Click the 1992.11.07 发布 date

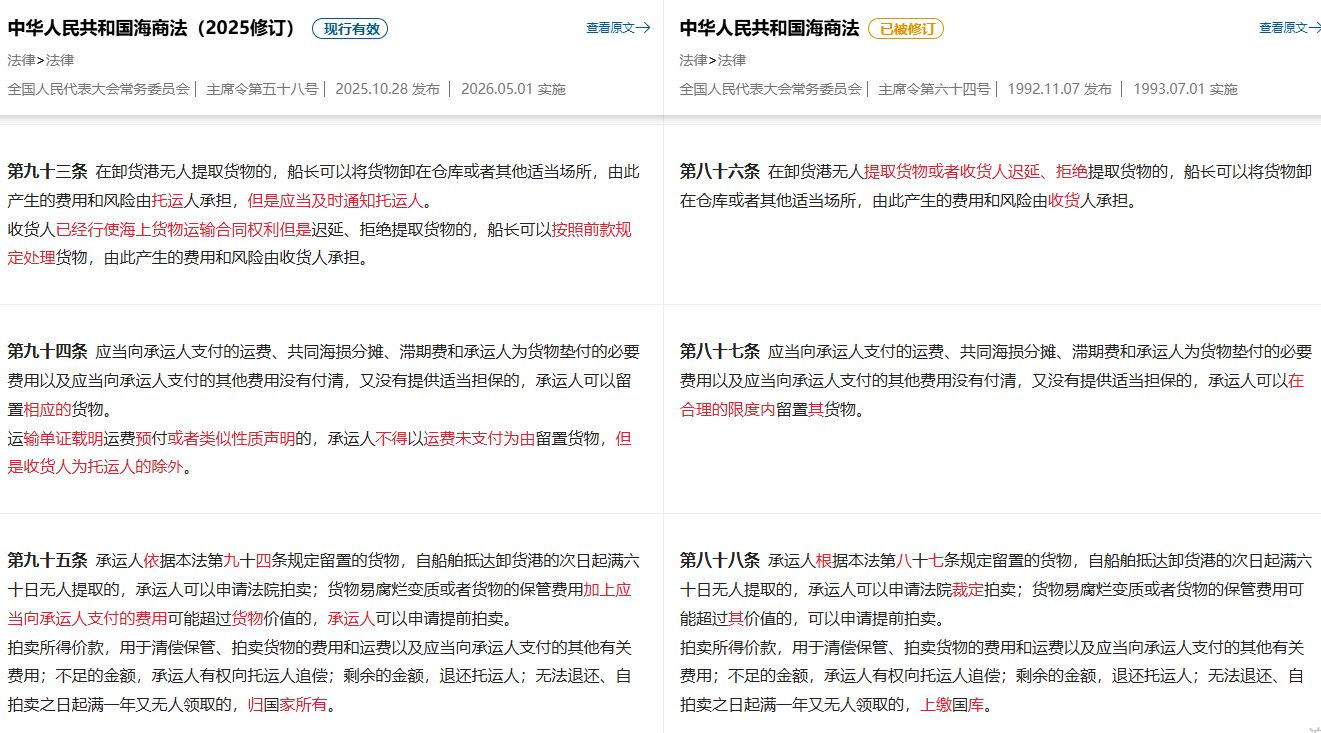[1059, 89]
